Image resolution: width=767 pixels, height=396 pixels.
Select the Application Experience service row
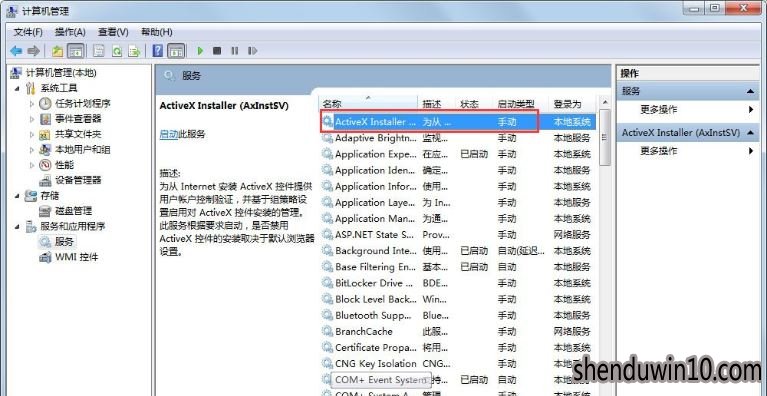[x=458, y=154]
